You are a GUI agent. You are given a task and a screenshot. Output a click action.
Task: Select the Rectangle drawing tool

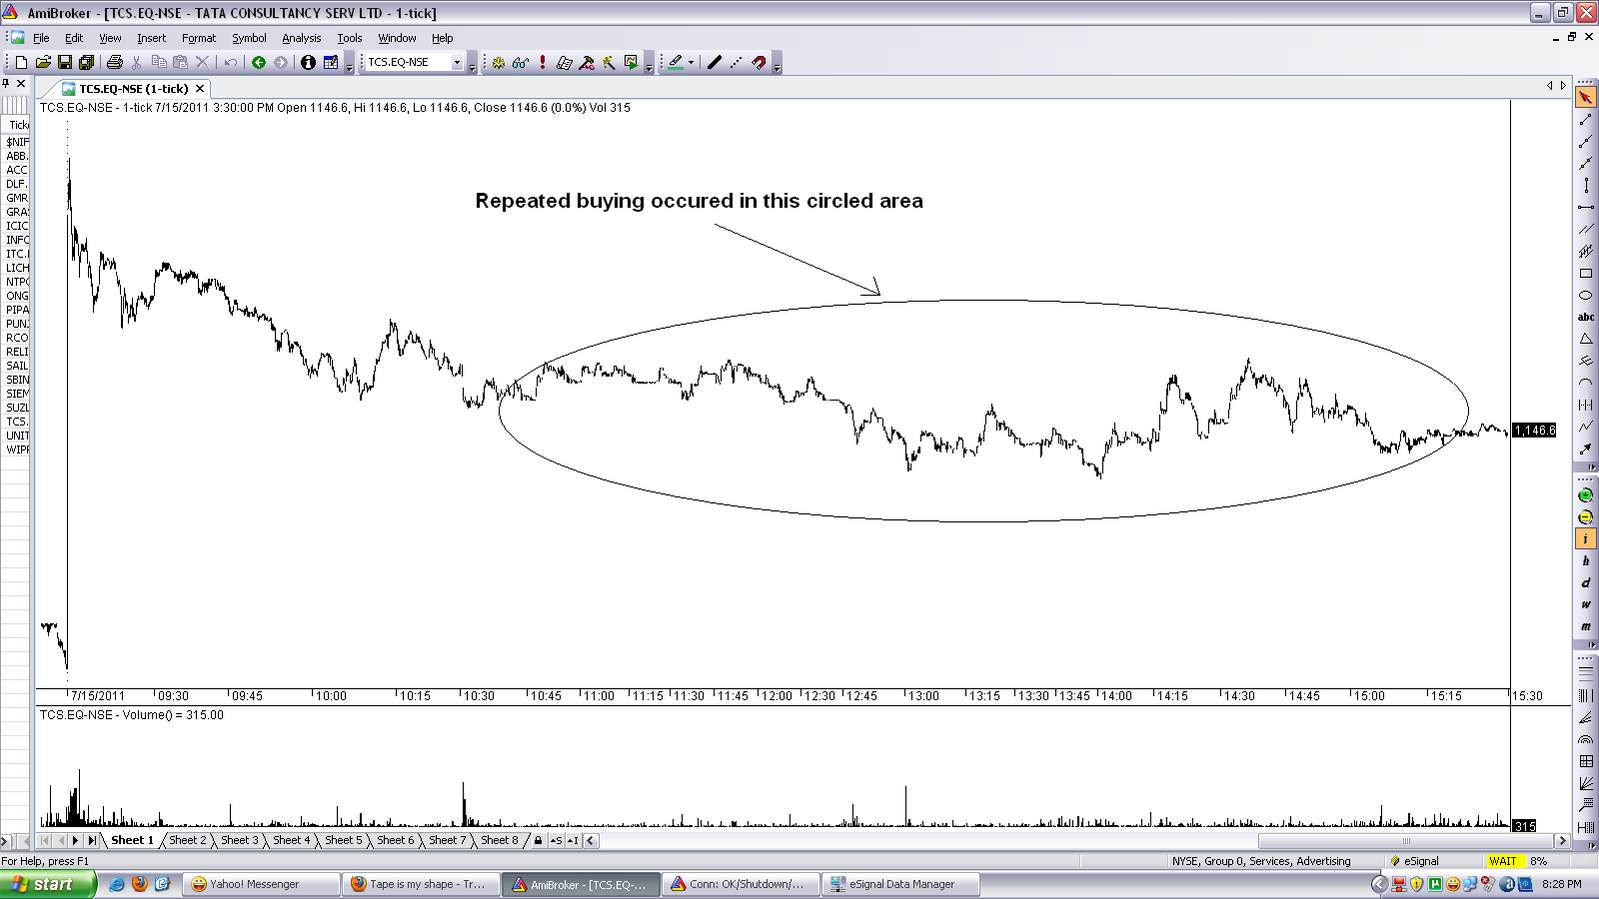(x=1585, y=273)
